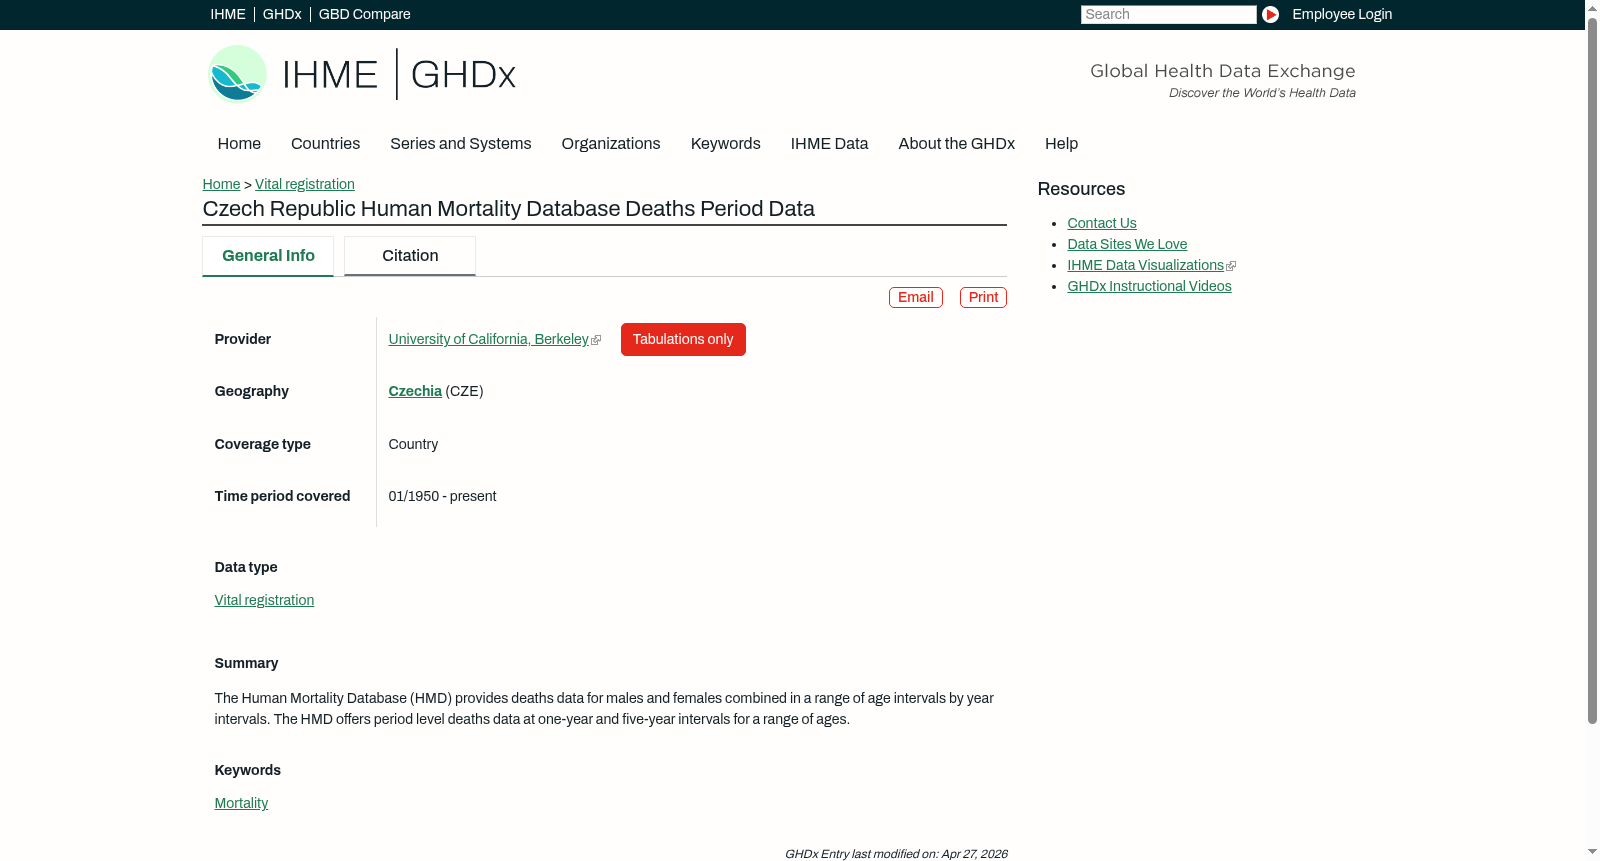Open the Organizations menu item

[611, 144]
